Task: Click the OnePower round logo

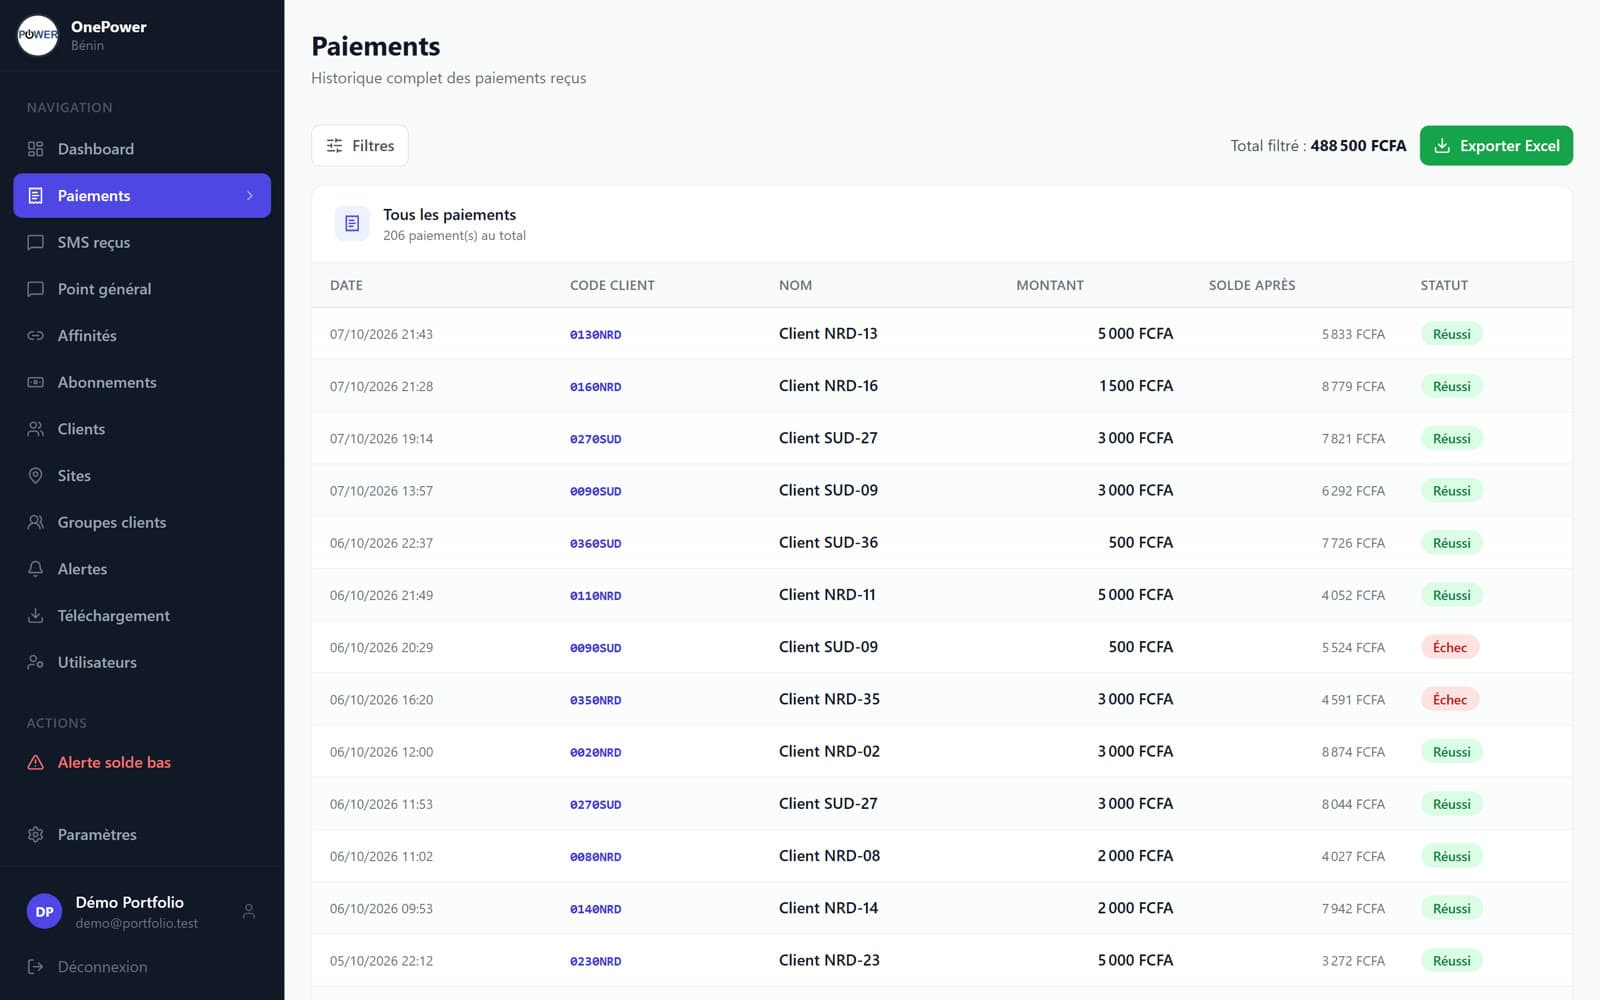Action: [x=38, y=35]
